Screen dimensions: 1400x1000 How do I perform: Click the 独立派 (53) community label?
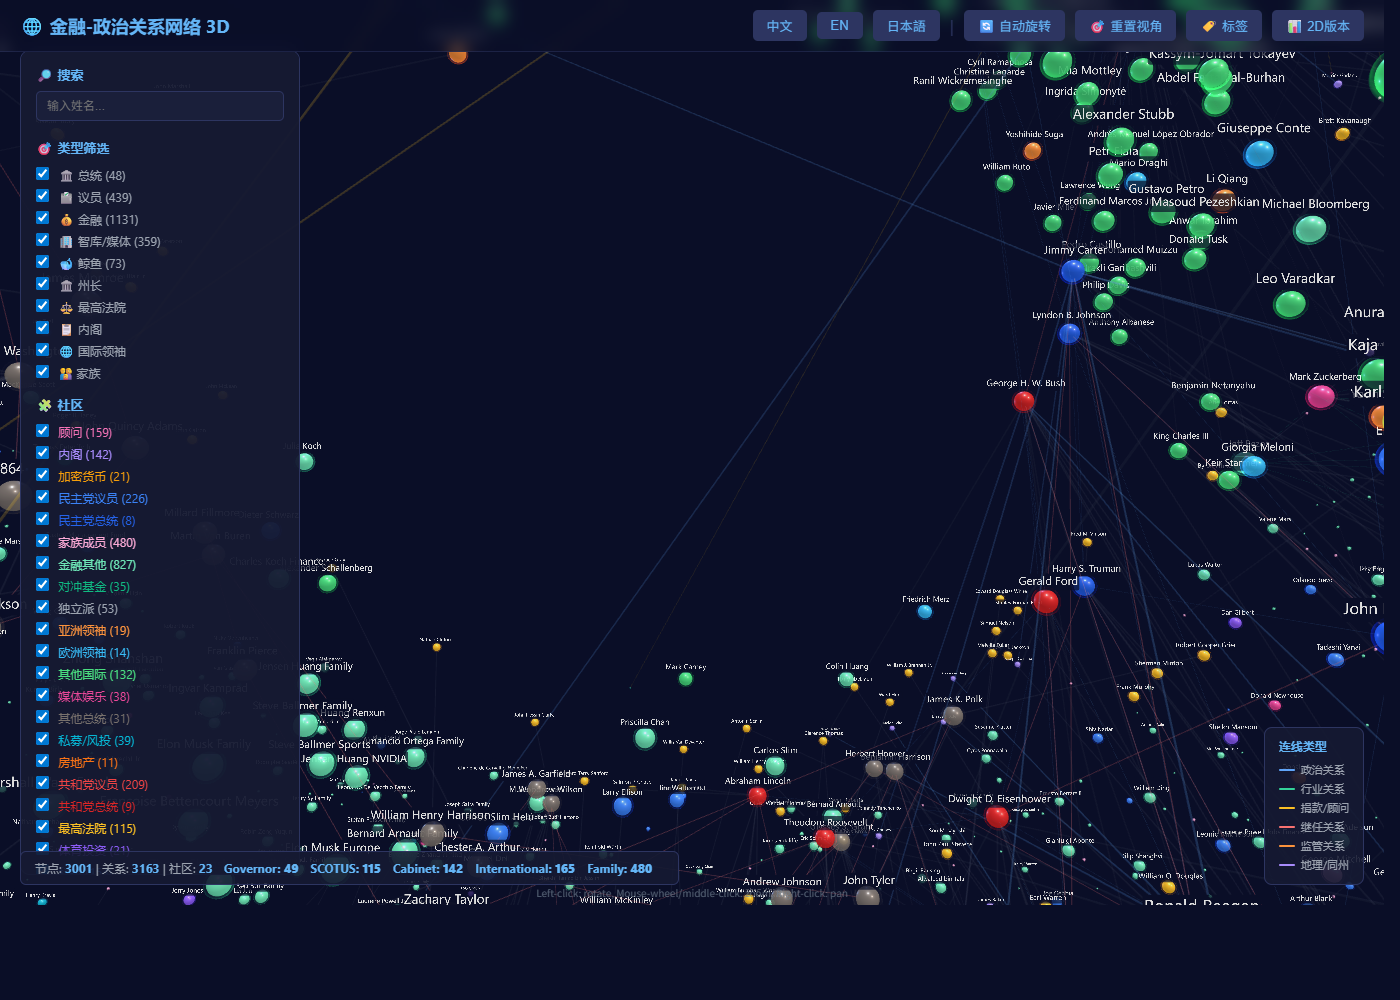click(88, 609)
